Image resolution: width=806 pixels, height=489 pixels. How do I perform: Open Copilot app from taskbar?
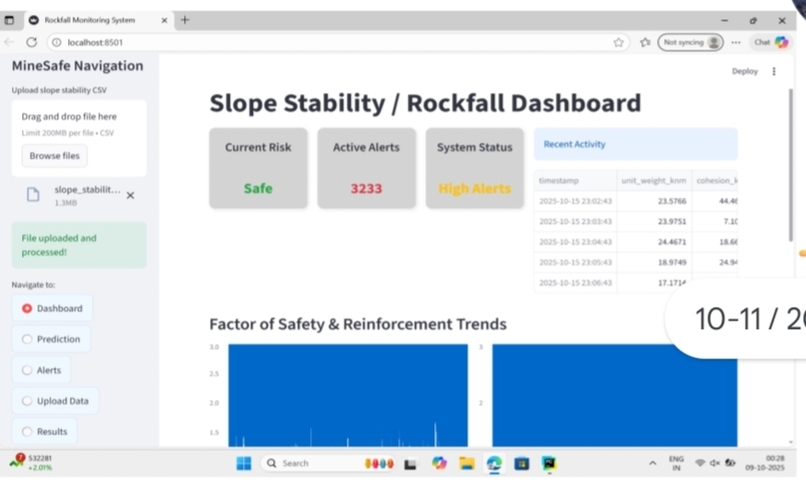(439, 463)
